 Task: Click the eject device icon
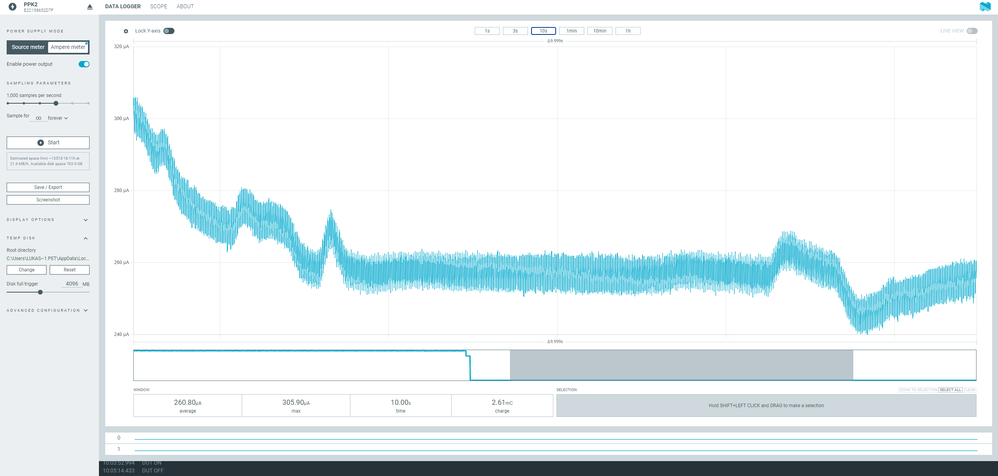click(x=89, y=7)
